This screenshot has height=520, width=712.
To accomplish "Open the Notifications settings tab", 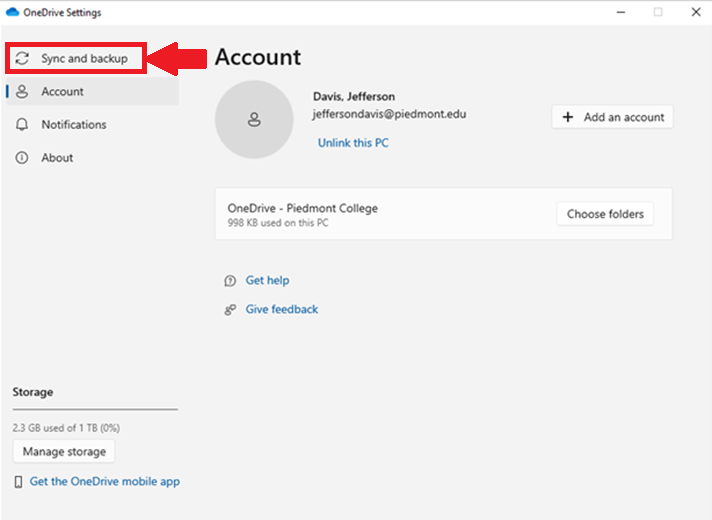I will [73, 125].
